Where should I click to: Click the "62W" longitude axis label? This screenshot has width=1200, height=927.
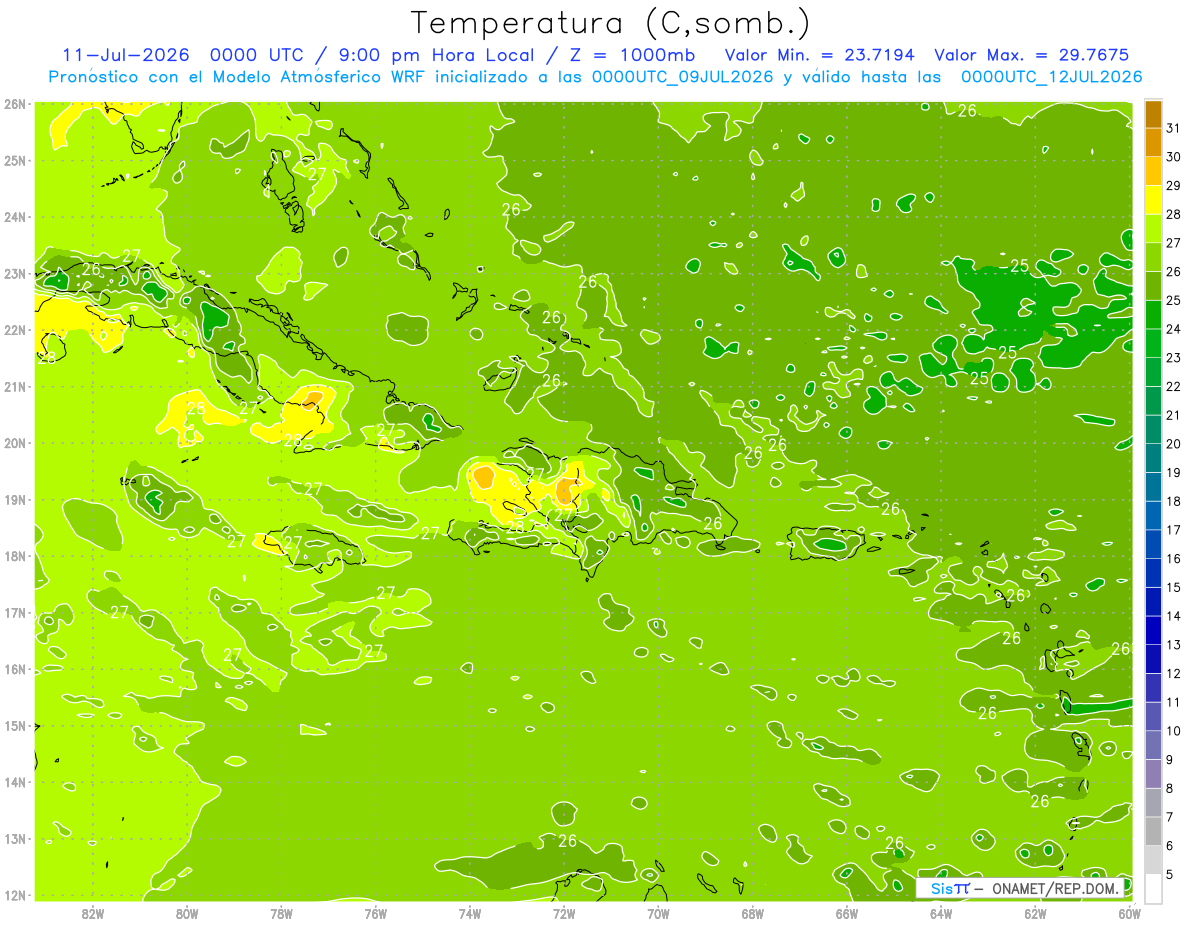coord(1035,913)
